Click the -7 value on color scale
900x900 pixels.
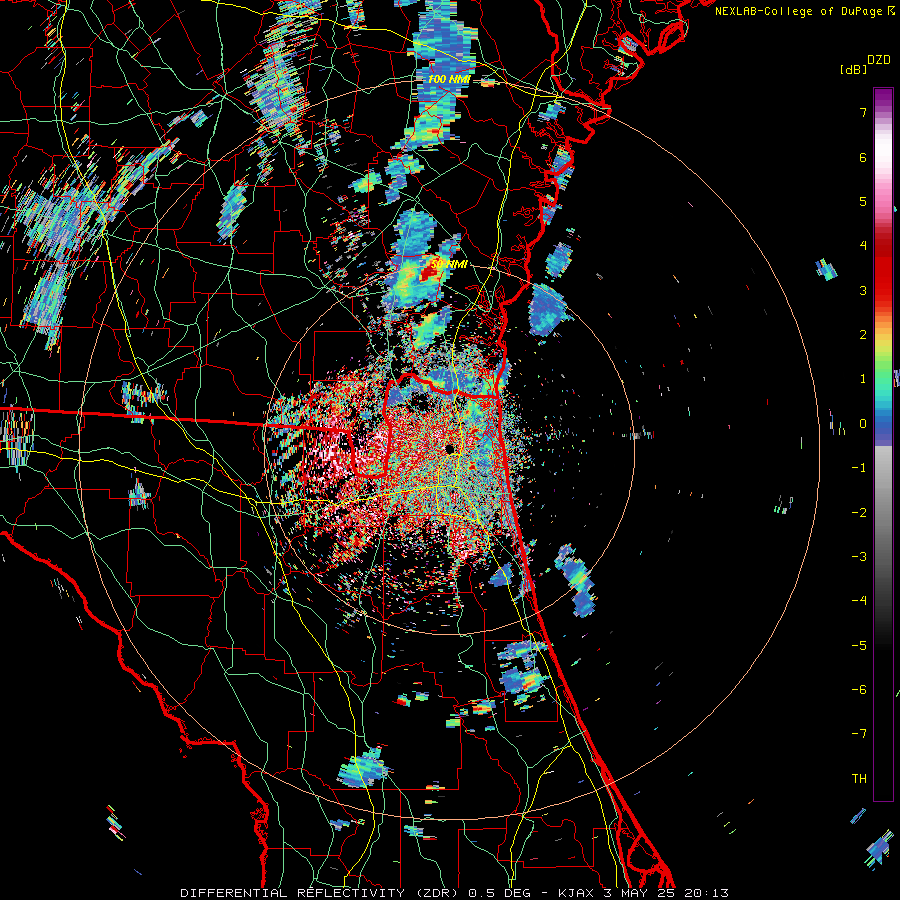point(859,734)
